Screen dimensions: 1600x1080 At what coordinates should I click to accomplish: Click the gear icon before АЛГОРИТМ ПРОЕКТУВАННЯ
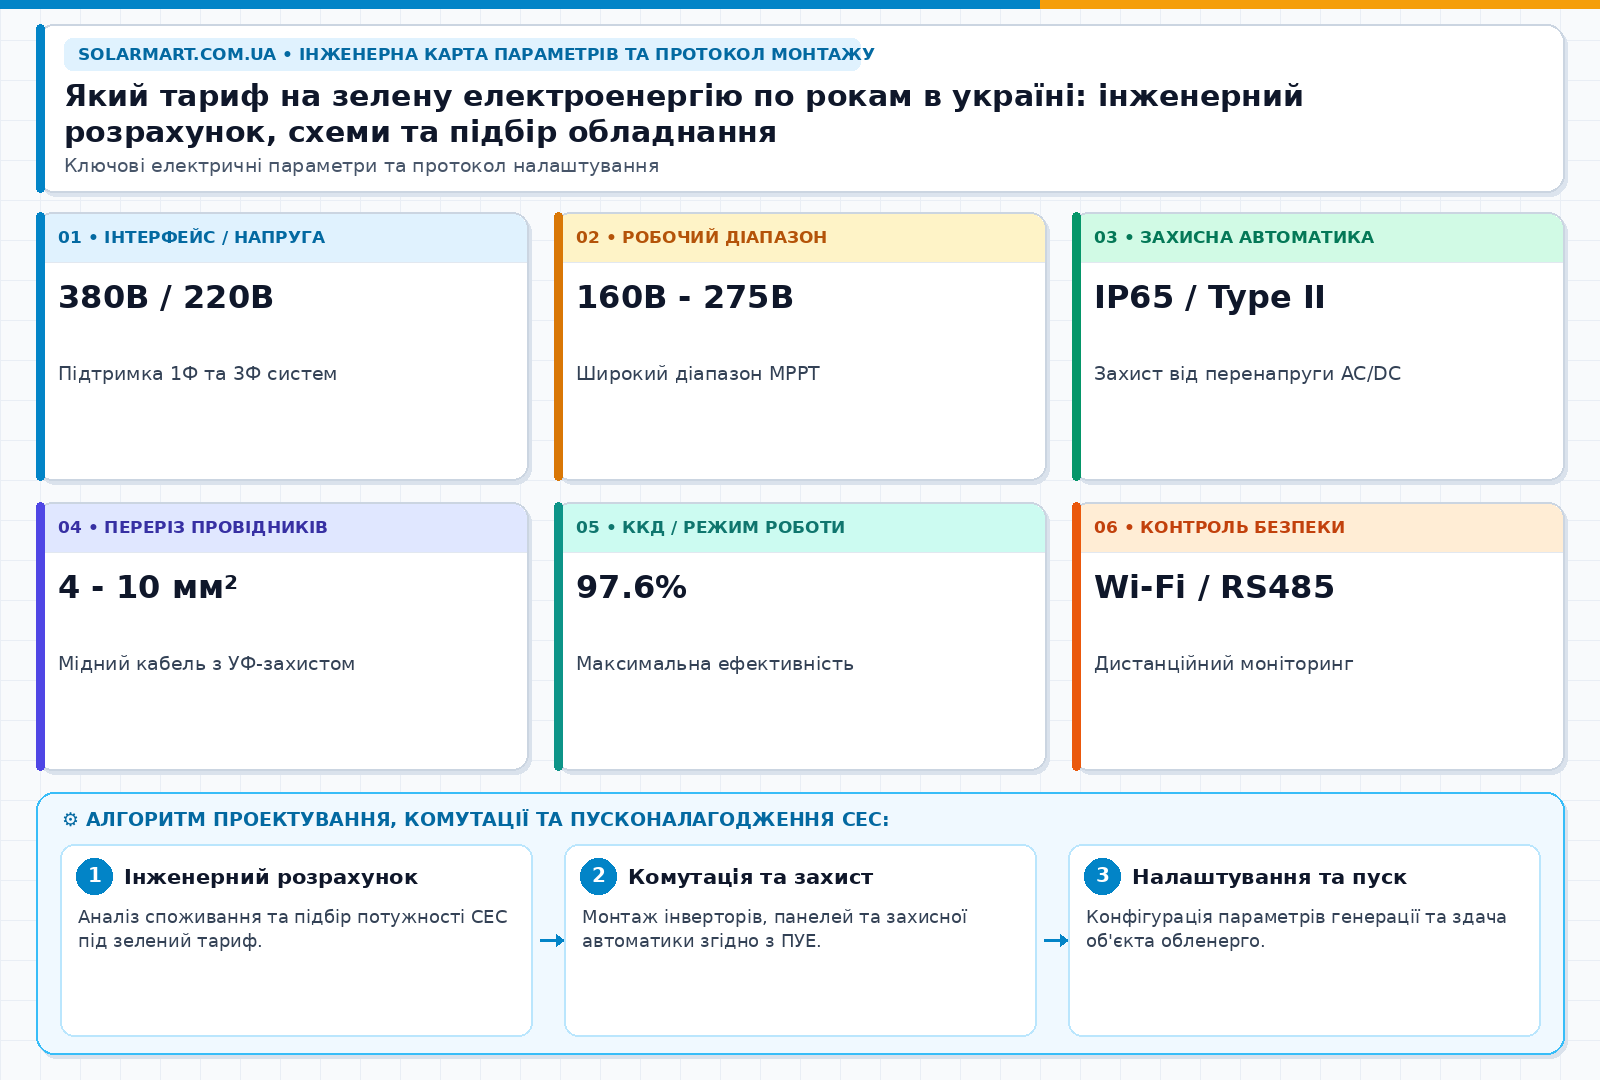(70, 820)
